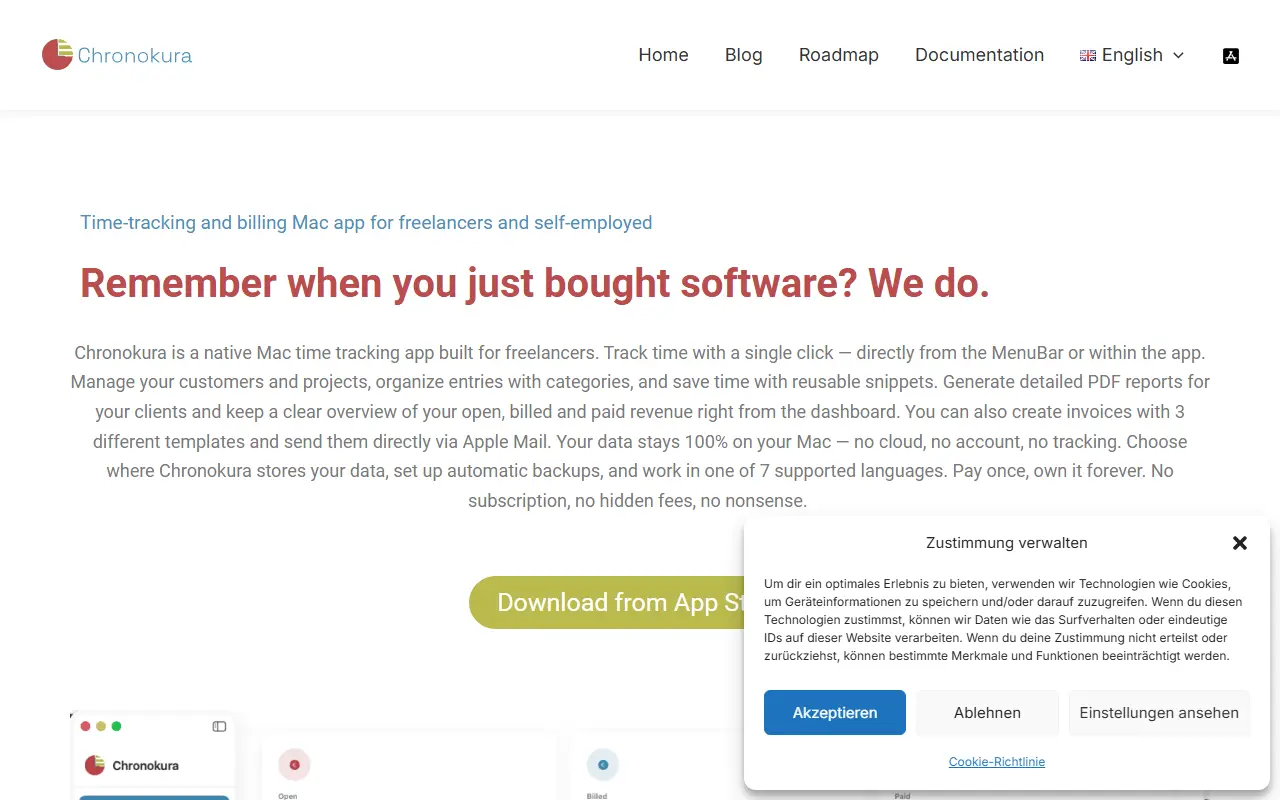Open the App Store icon in navigation
1280x800 pixels.
click(1231, 55)
